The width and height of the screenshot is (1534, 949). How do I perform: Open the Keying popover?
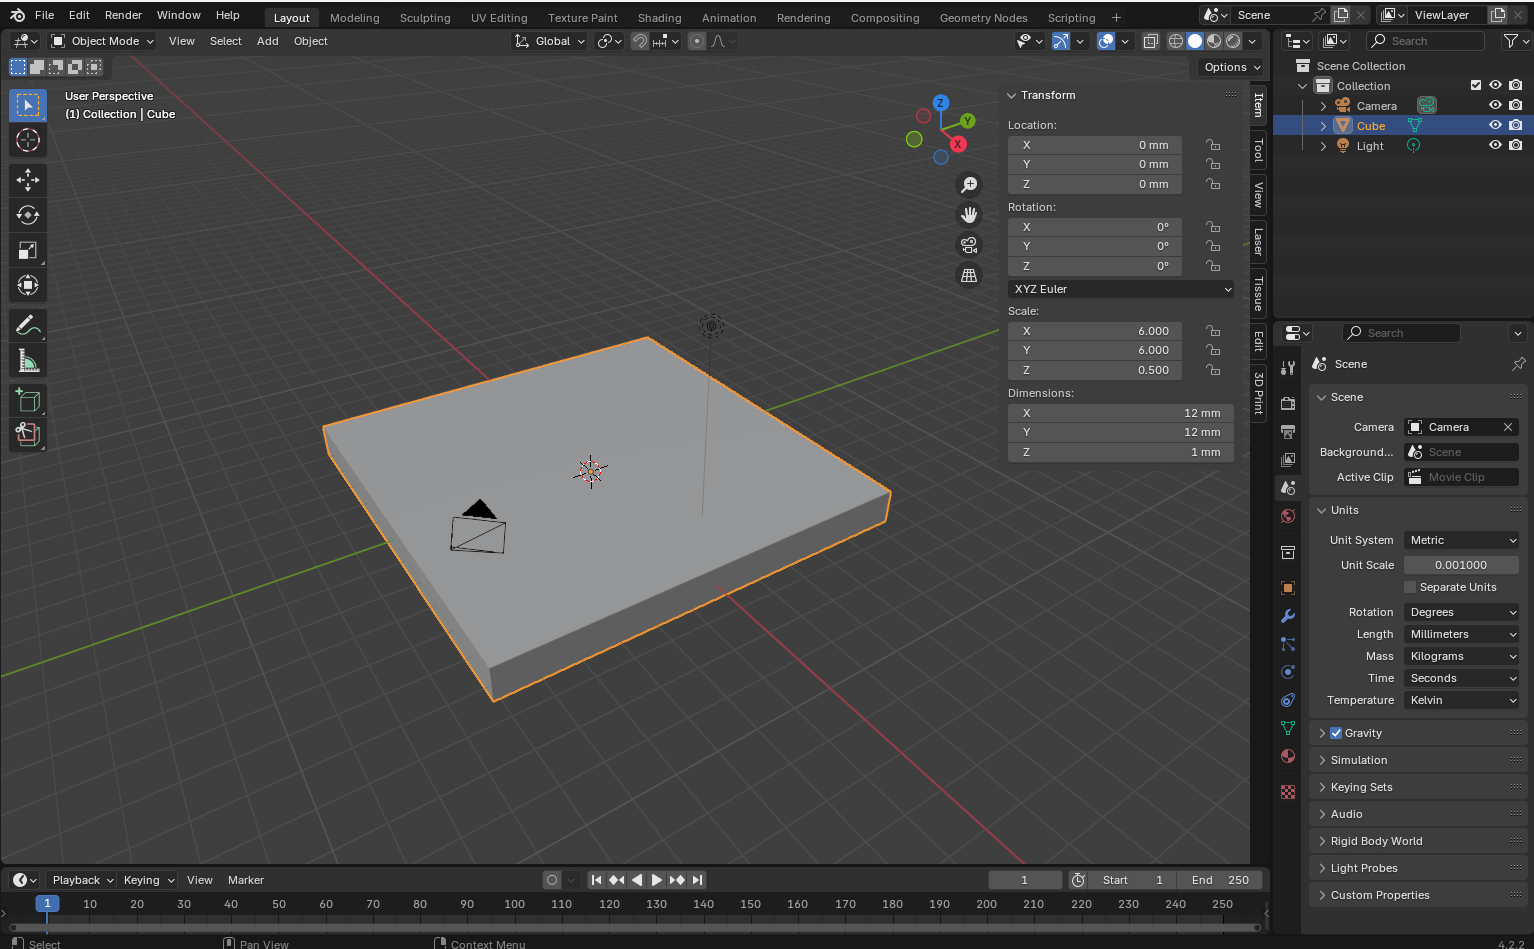[x=148, y=880]
